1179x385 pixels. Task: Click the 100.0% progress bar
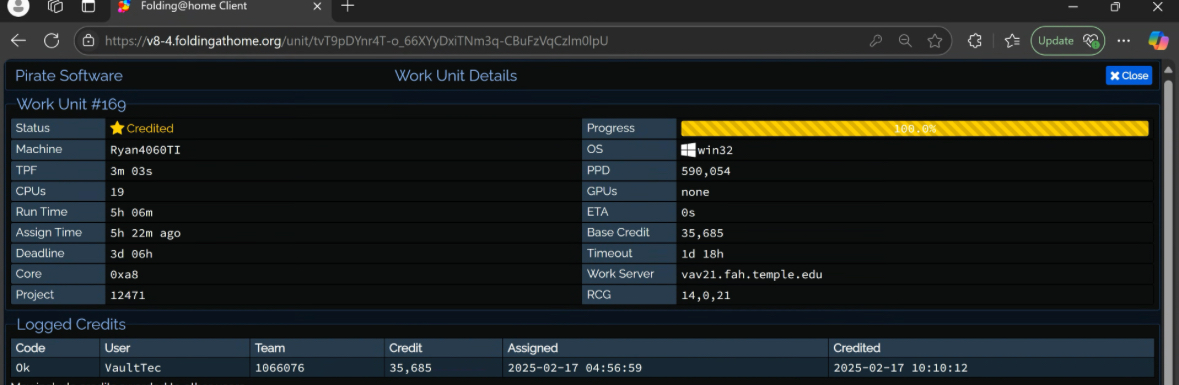click(914, 129)
